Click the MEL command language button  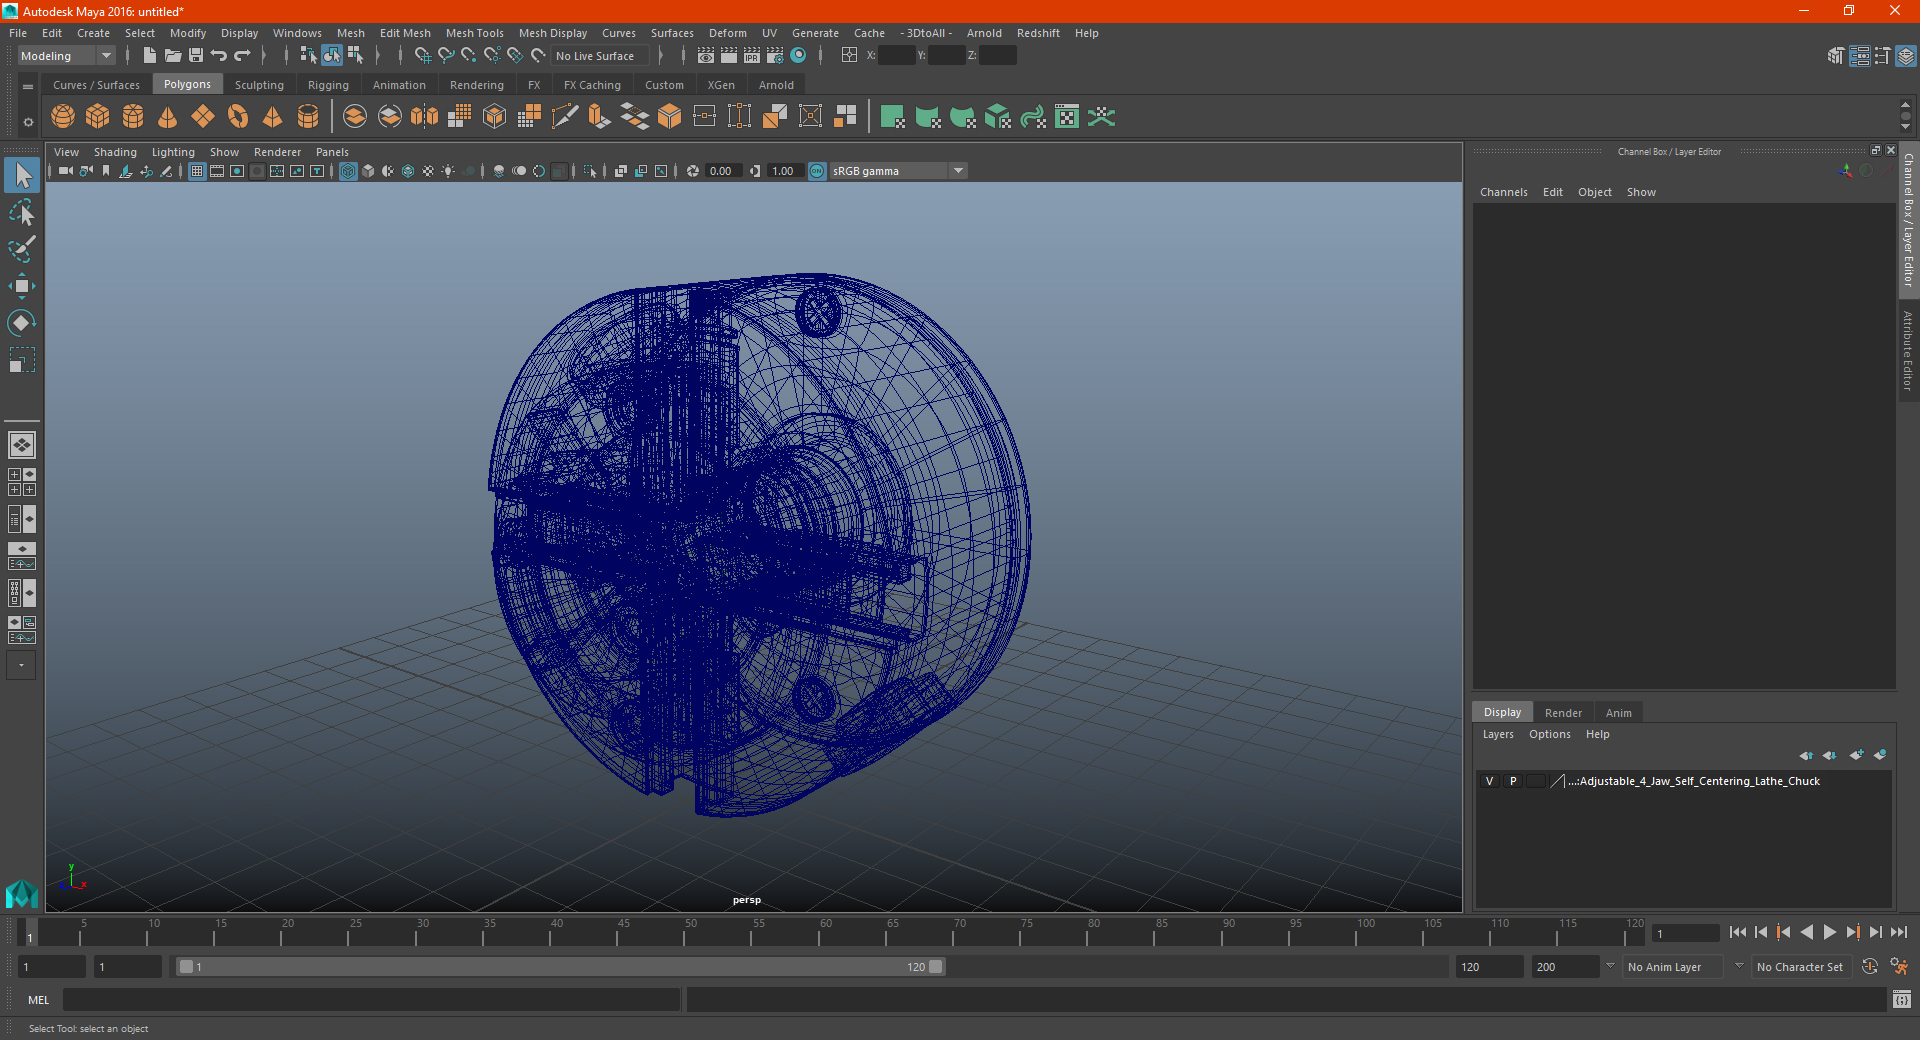click(38, 1000)
